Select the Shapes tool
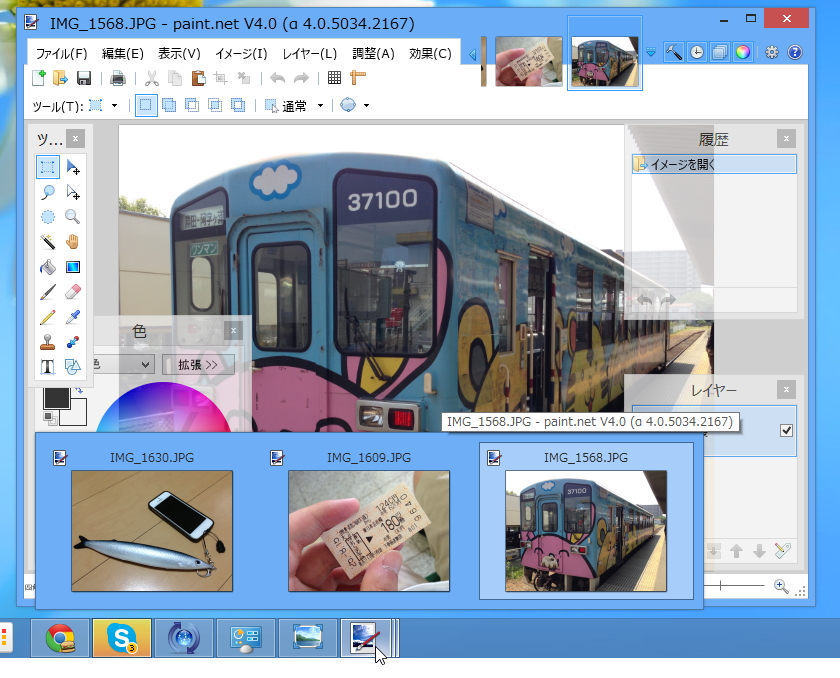 tap(73, 367)
